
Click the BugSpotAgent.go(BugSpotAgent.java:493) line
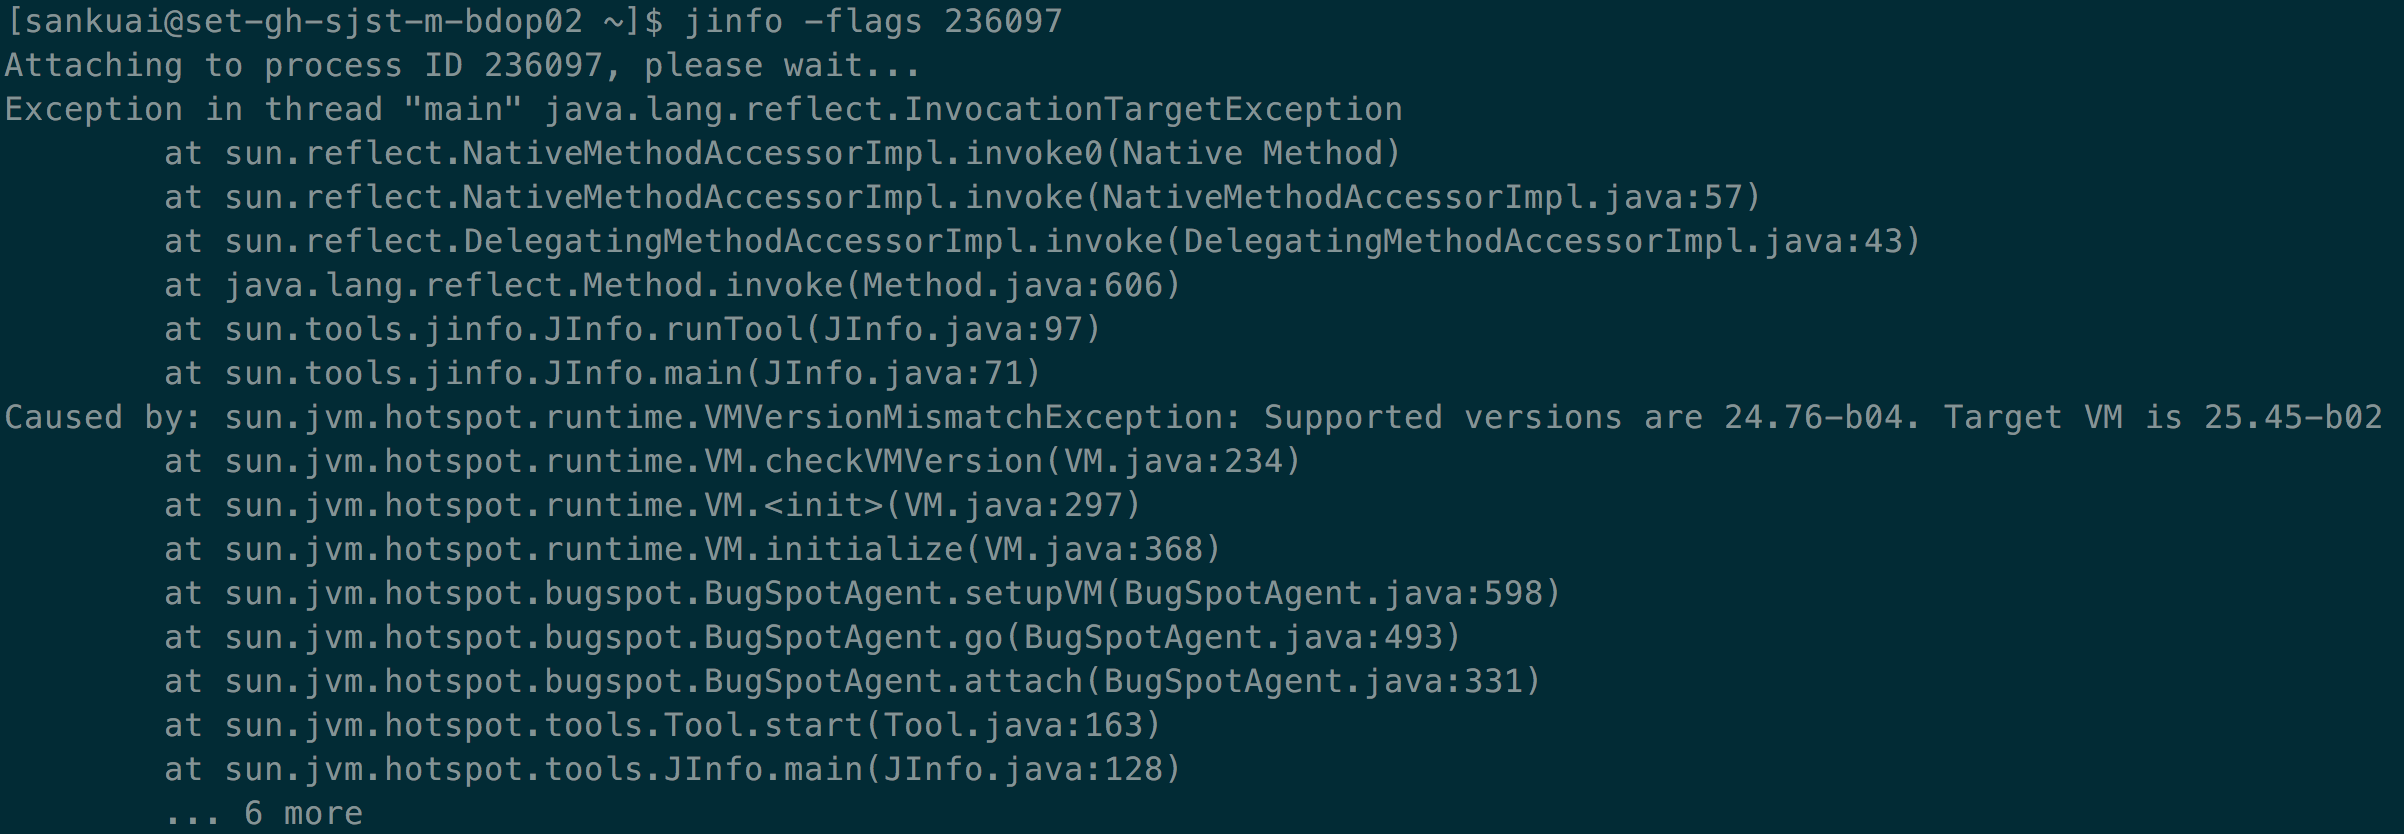click(x=812, y=637)
